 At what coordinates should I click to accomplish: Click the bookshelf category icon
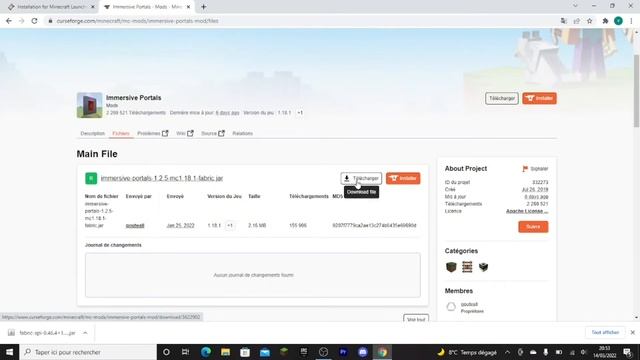tap(467, 267)
